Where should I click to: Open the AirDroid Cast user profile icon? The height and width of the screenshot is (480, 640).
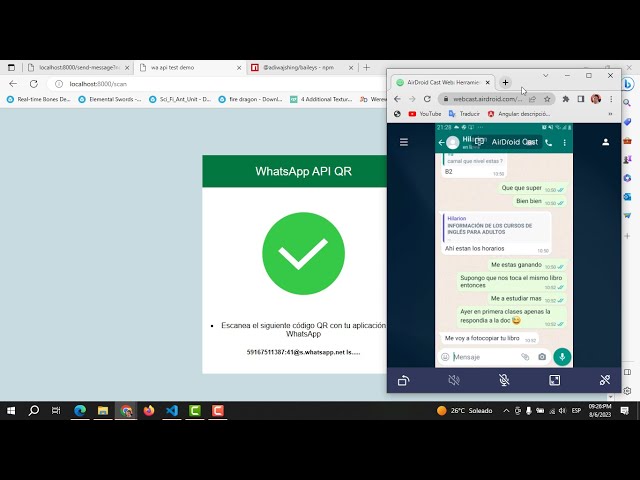605,142
